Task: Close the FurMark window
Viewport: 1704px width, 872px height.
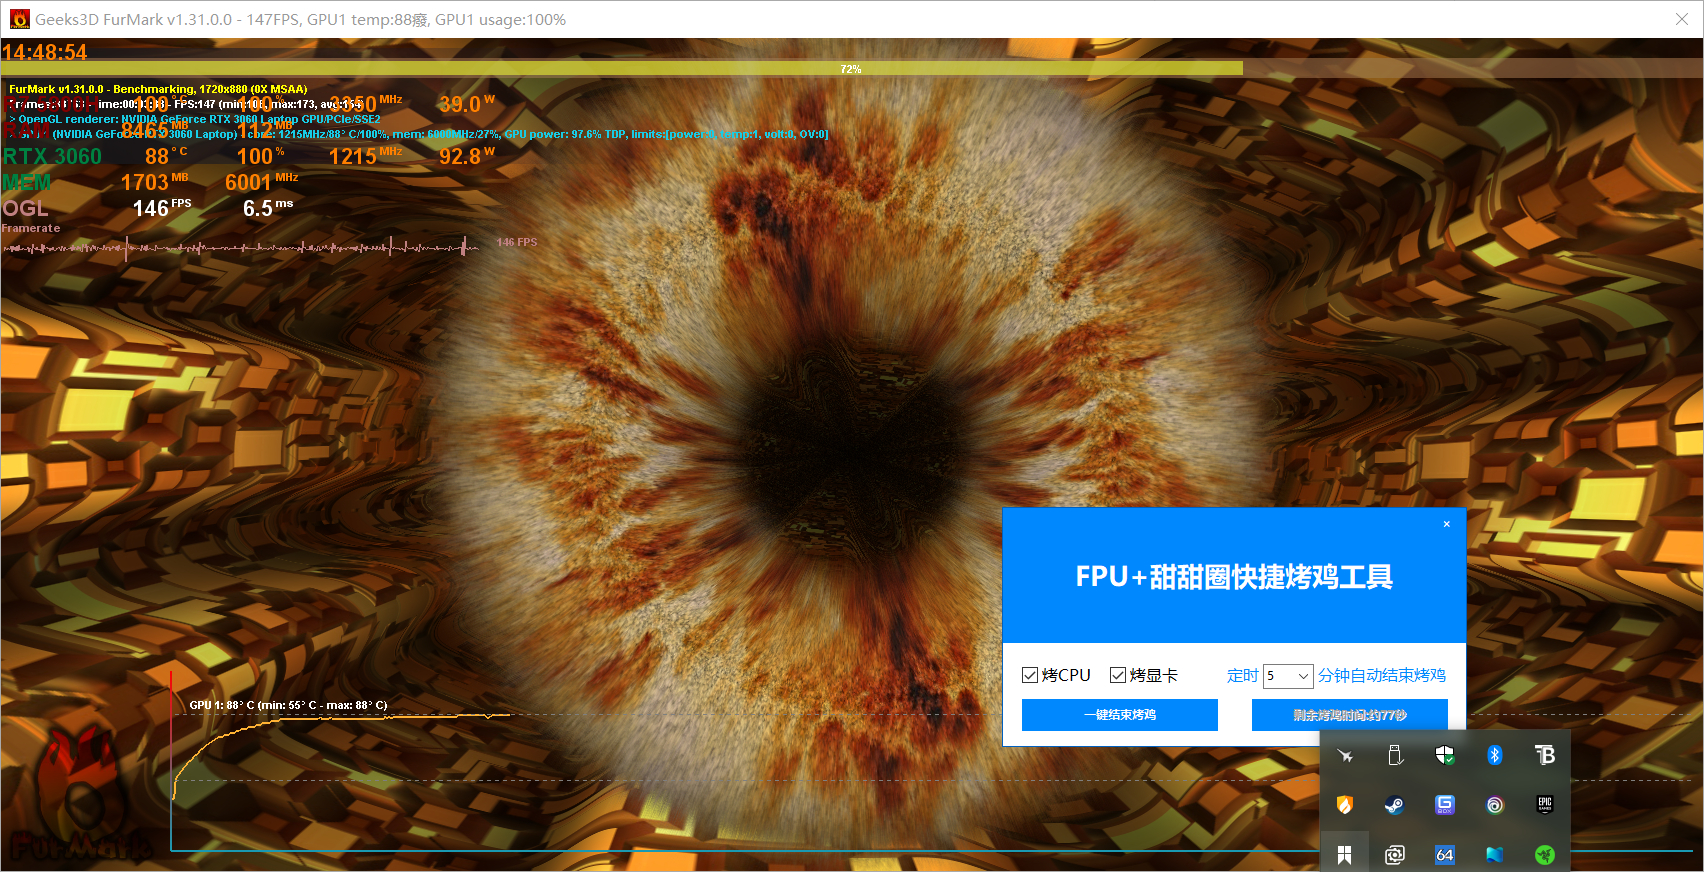Action: 1682,19
